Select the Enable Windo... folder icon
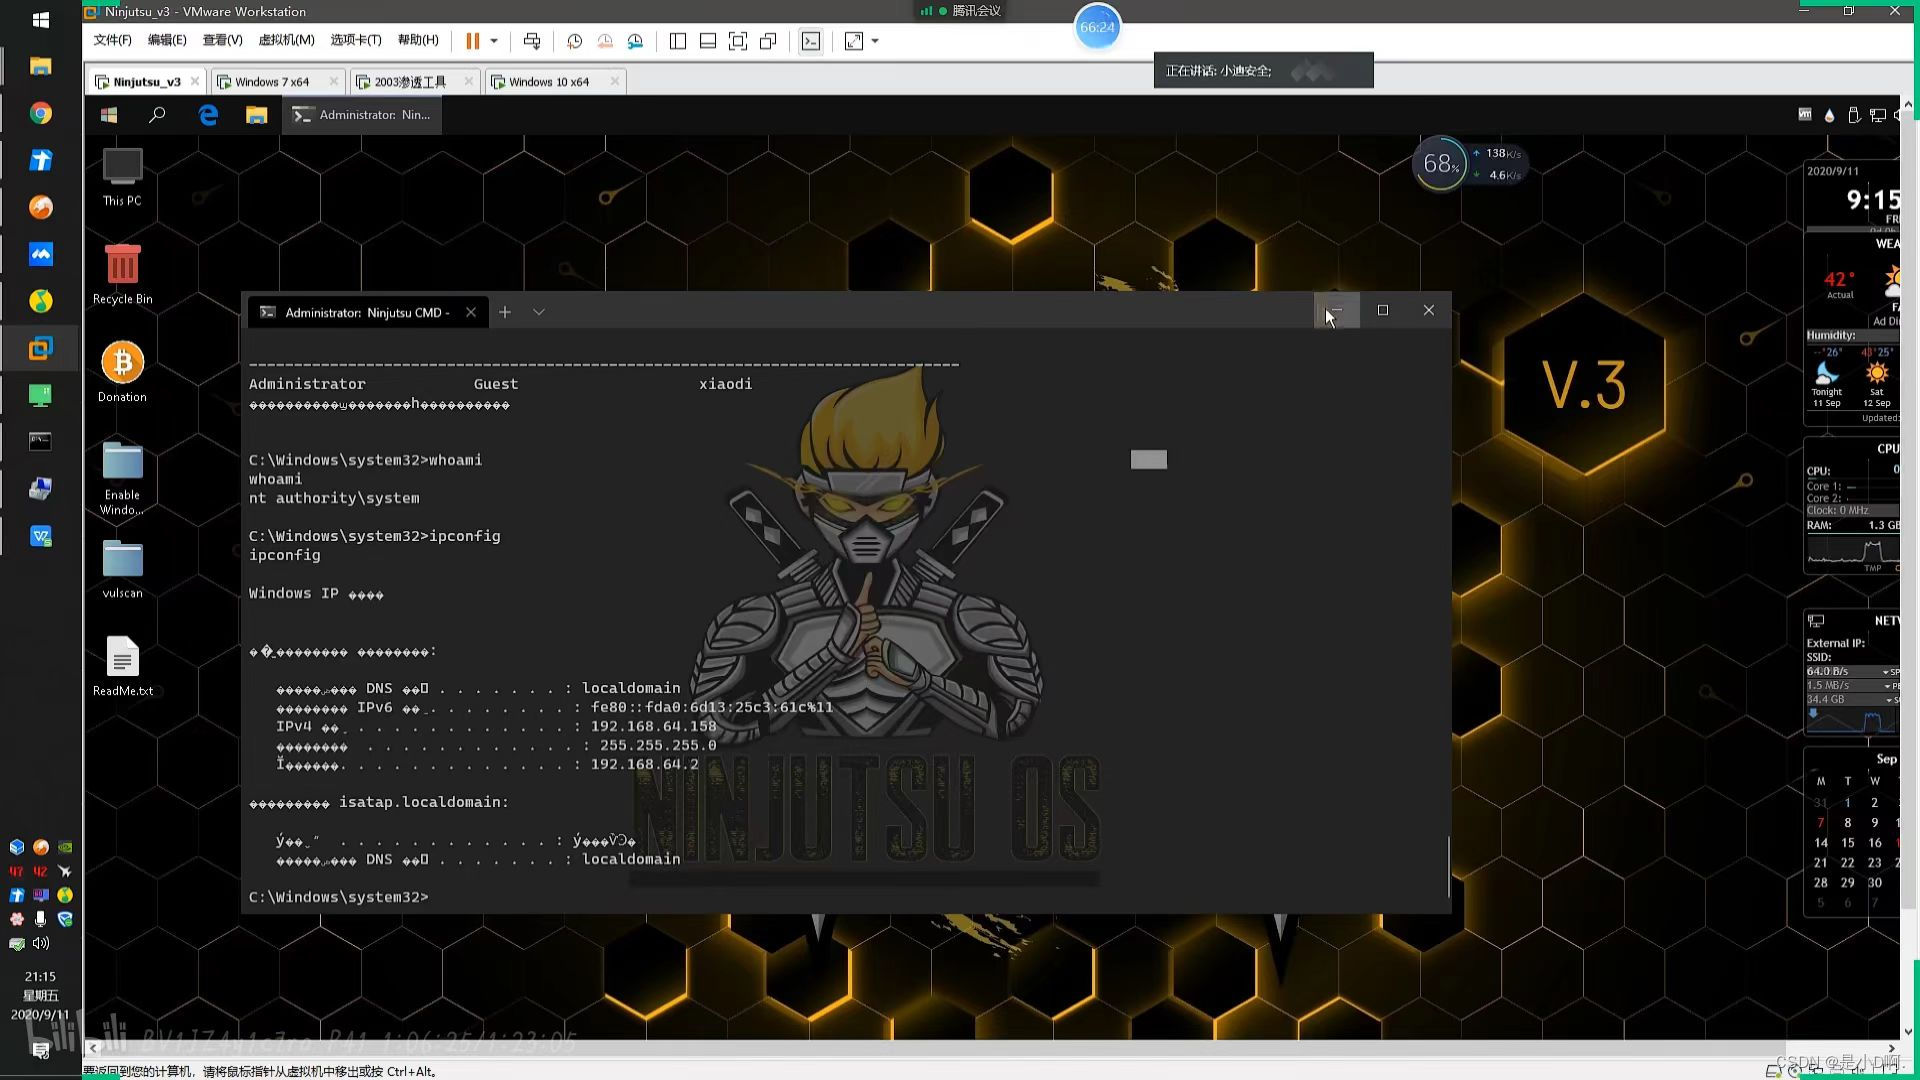 coord(122,478)
